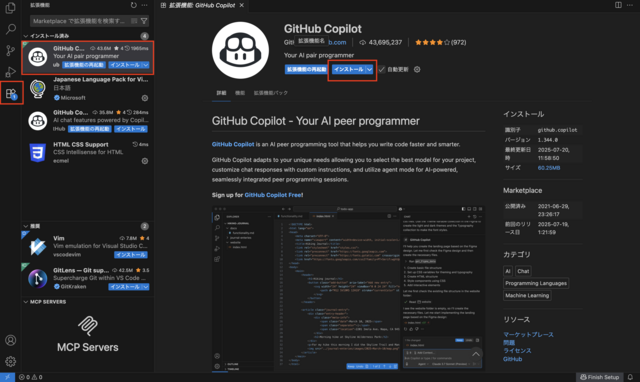The width and height of the screenshot is (640, 382).
Task: Open the Source Control view
Action: coord(11,51)
